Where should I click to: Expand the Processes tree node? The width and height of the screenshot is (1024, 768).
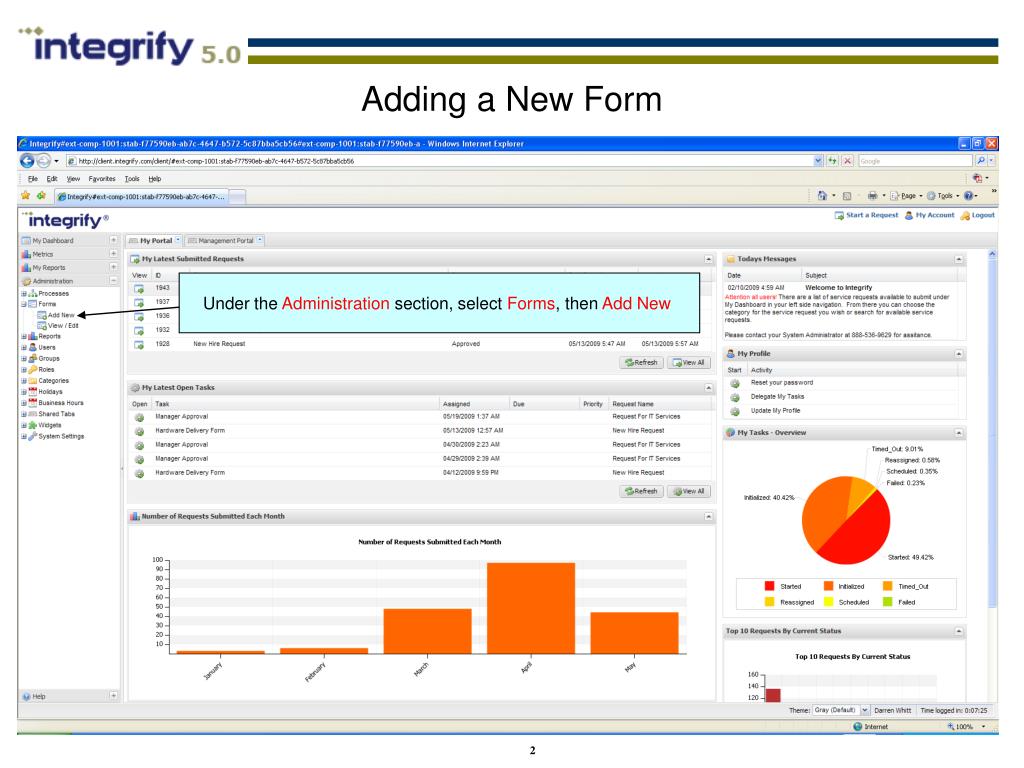click(24, 294)
